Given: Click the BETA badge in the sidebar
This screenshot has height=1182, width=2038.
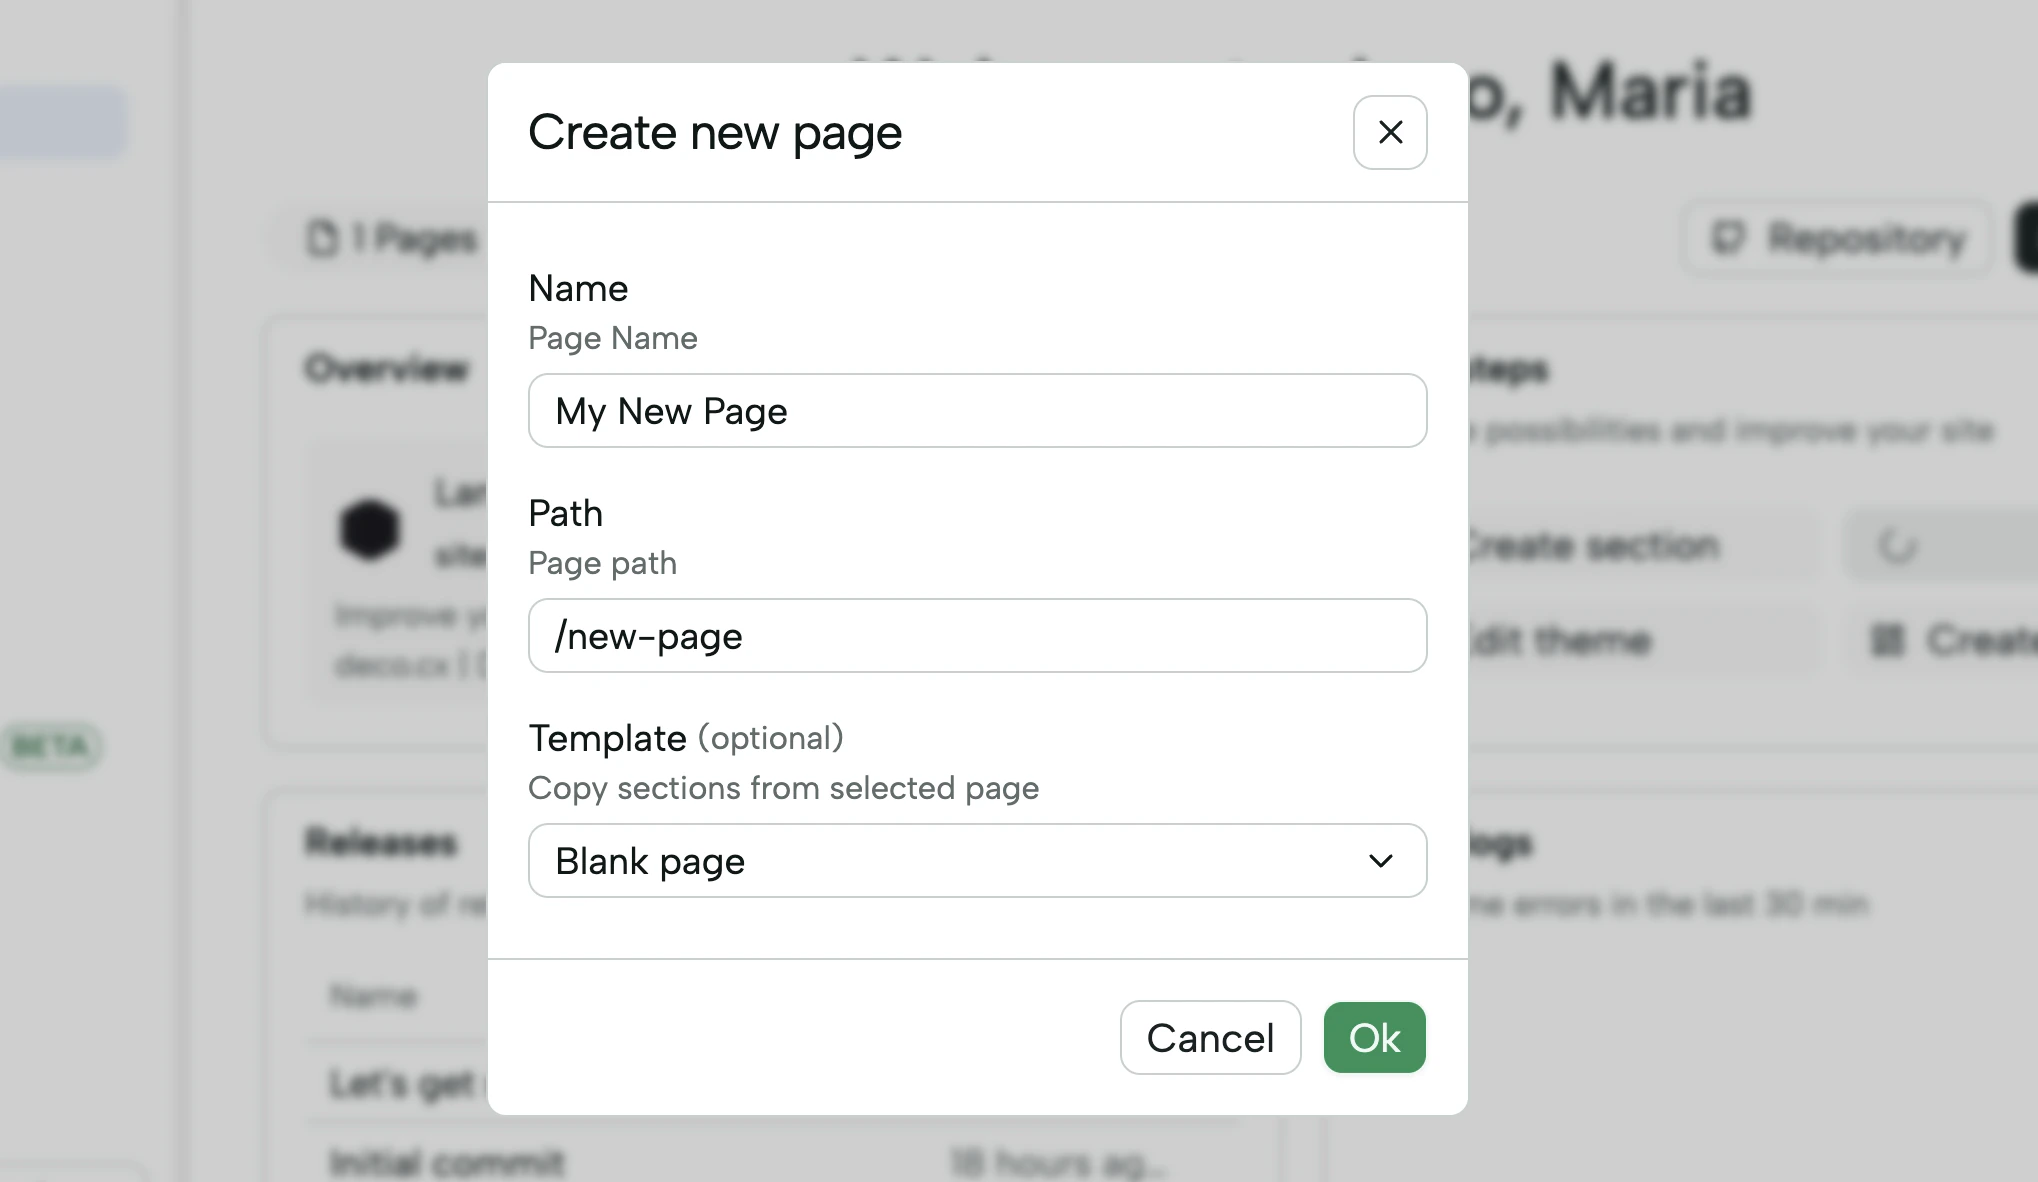Looking at the screenshot, I should (x=53, y=745).
